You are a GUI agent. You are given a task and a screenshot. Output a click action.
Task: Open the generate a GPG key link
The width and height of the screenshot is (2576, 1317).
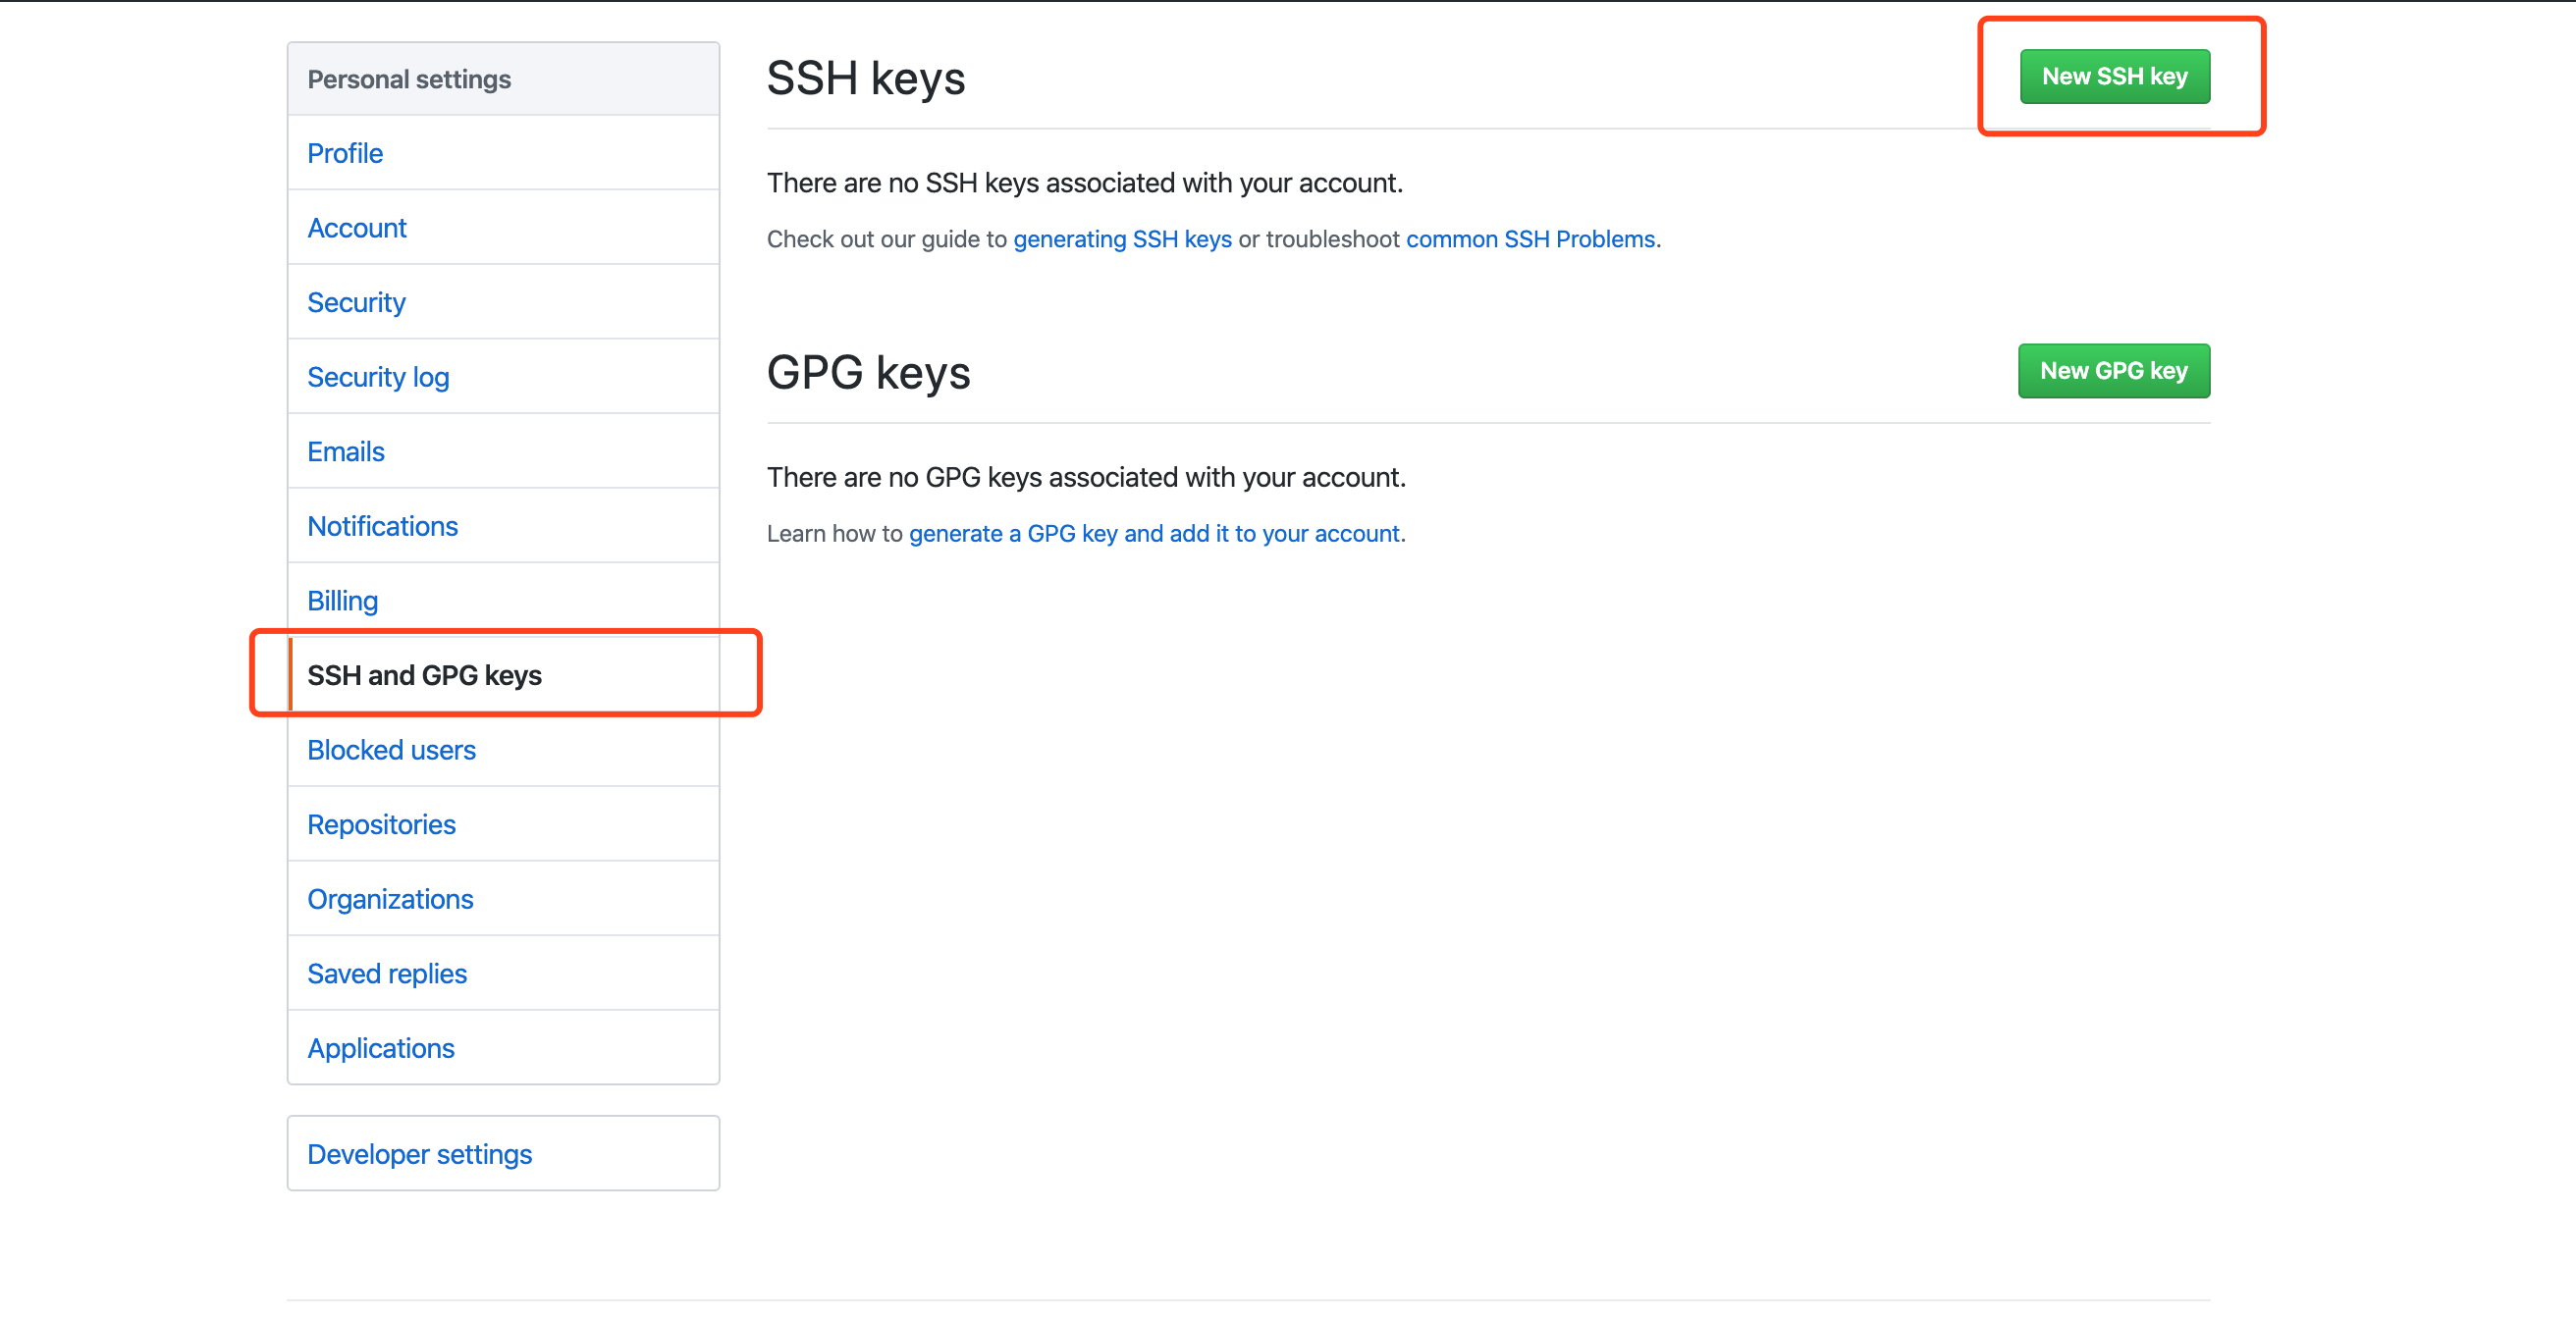(1154, 533)
